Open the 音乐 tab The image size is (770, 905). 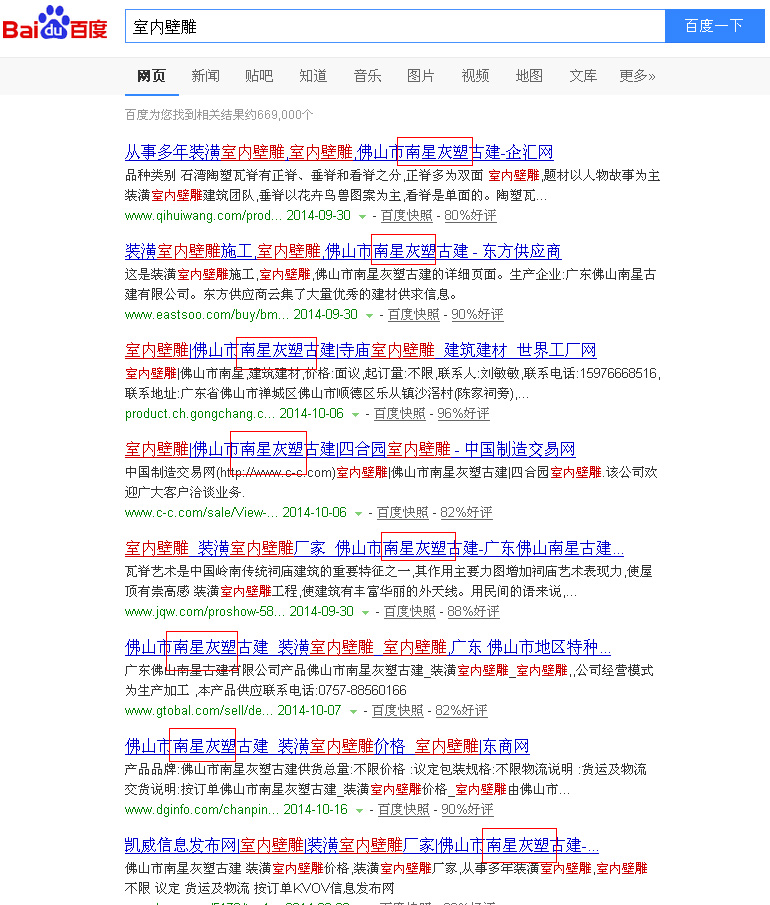[x=367, y=76]
